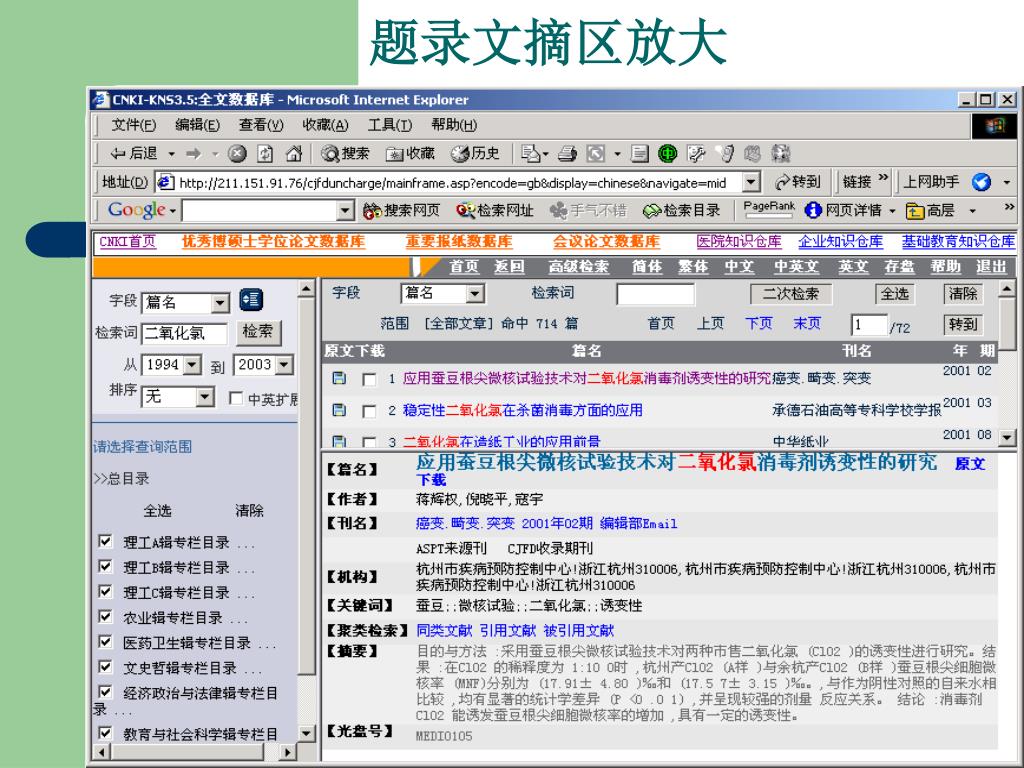Open the Google search box dropdown
Viewport: 1024px width, 768px height.
(x=345, y=210)
